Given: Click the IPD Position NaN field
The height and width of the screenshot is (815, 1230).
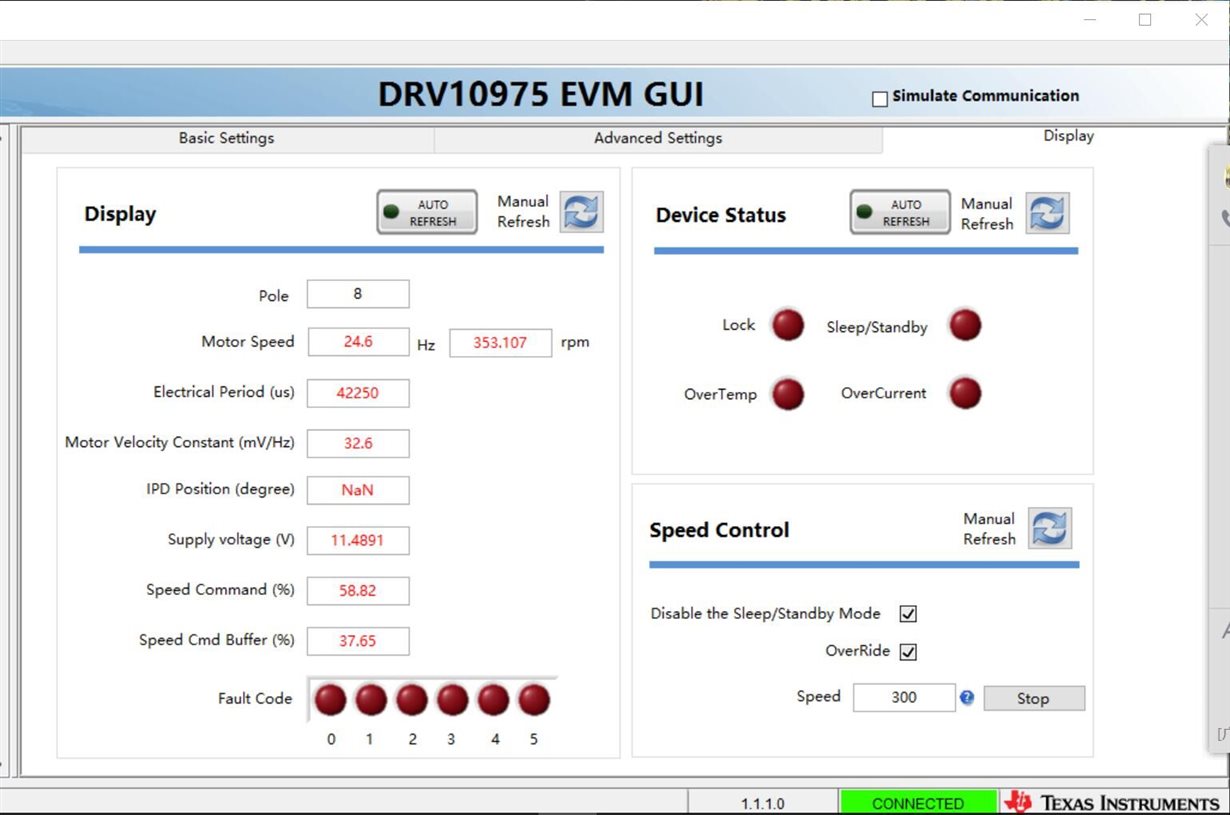Looking at the screenshot, I should (x=358, y=490).
